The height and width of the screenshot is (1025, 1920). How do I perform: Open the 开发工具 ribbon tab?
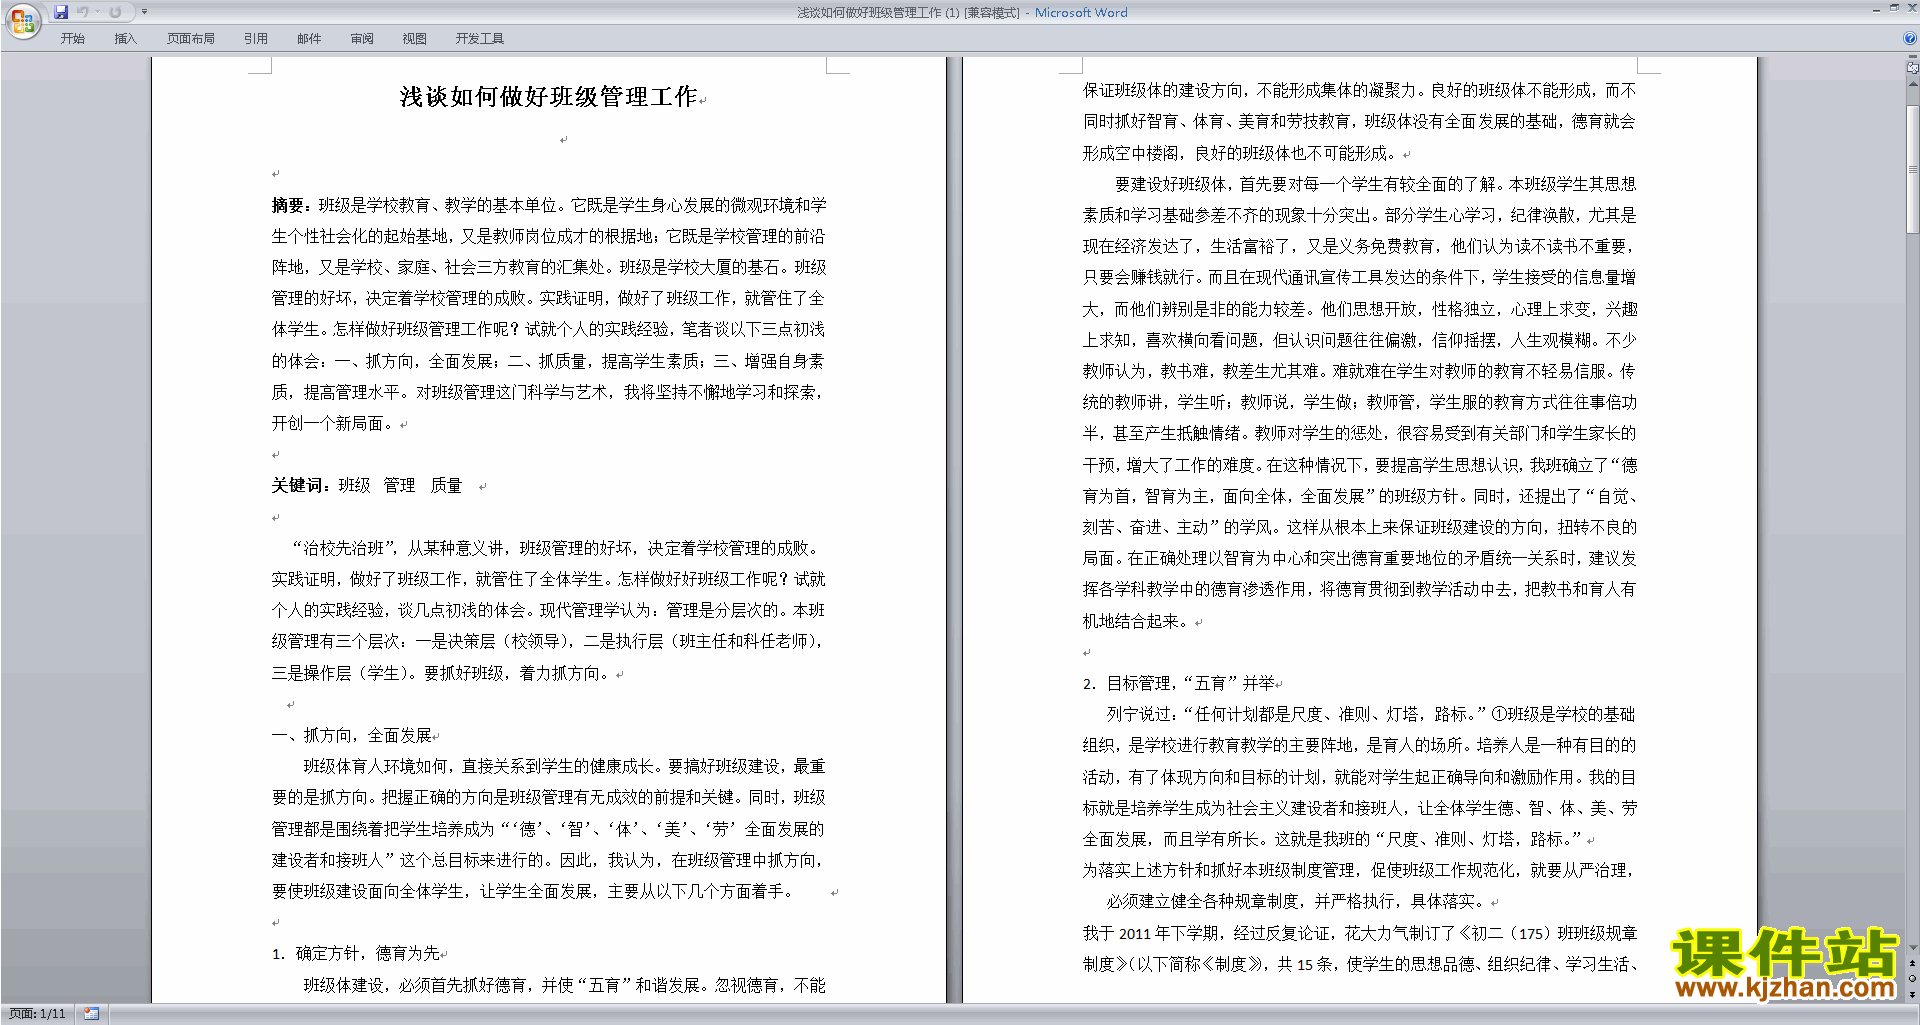pos(480,39)
